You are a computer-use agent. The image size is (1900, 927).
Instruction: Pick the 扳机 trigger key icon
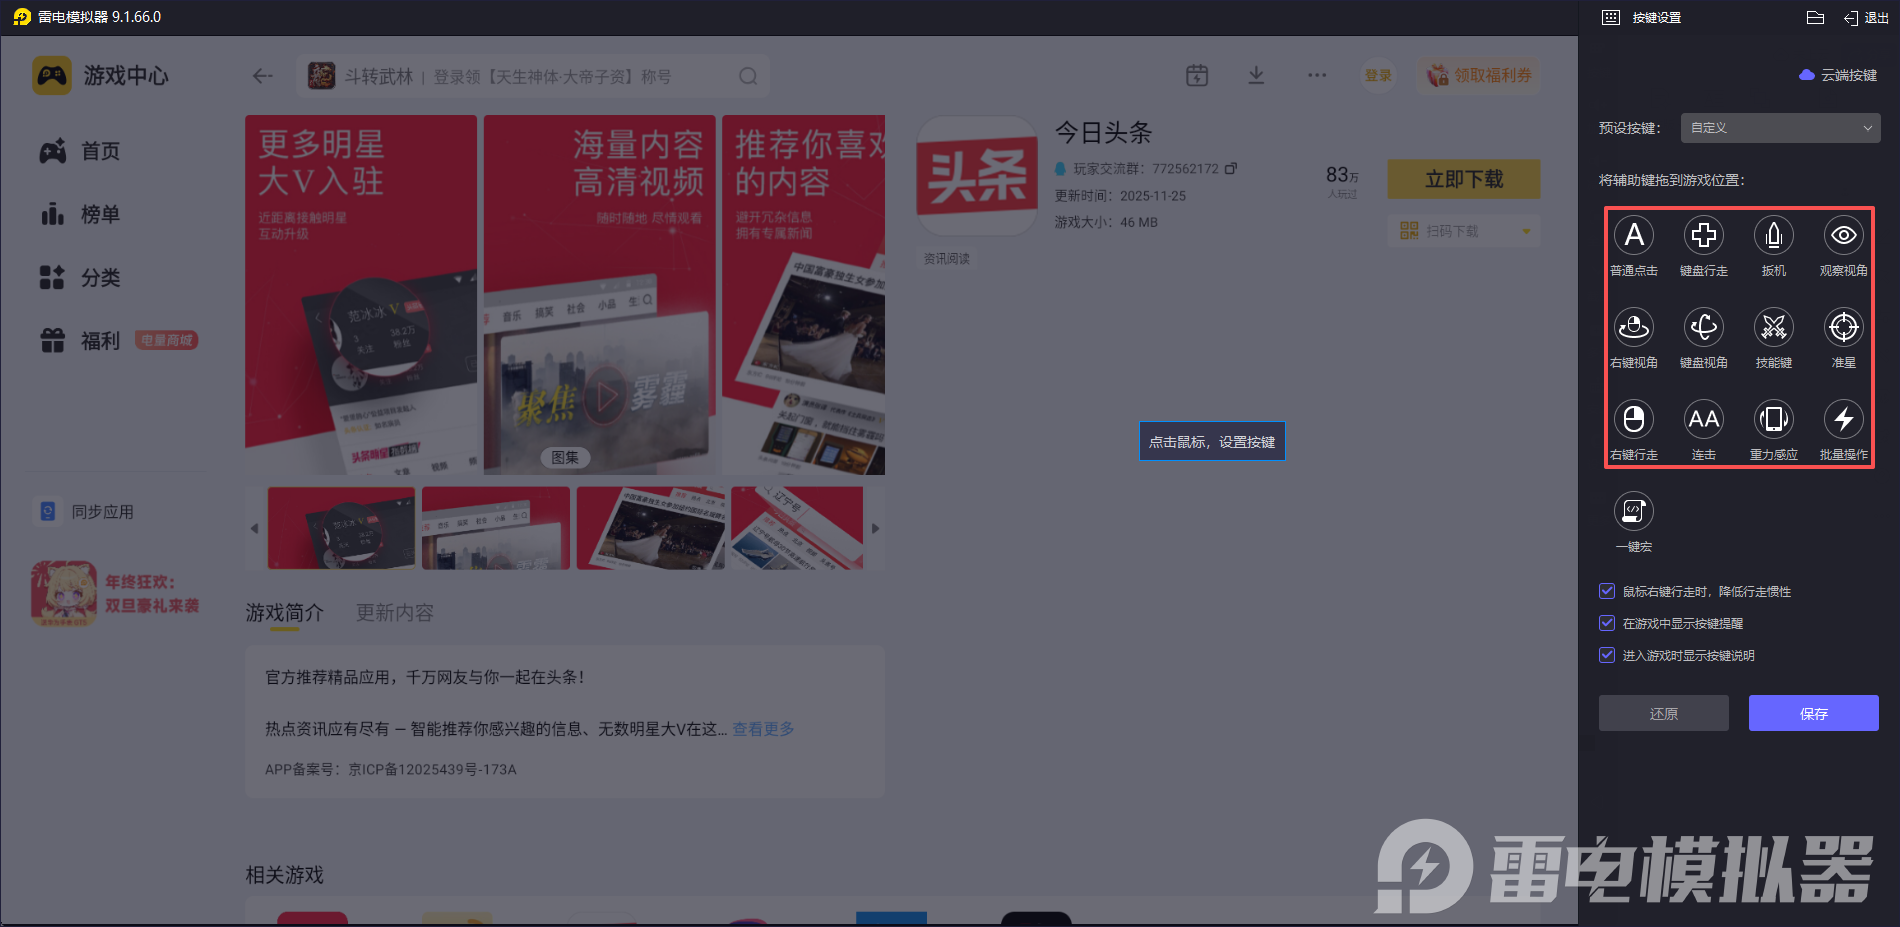(1774, 235)
